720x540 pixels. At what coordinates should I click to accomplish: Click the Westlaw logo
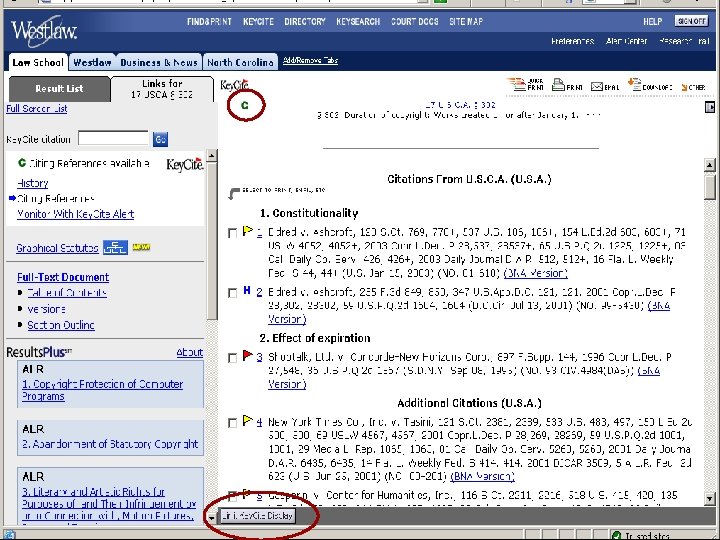[x=44, y=32]
